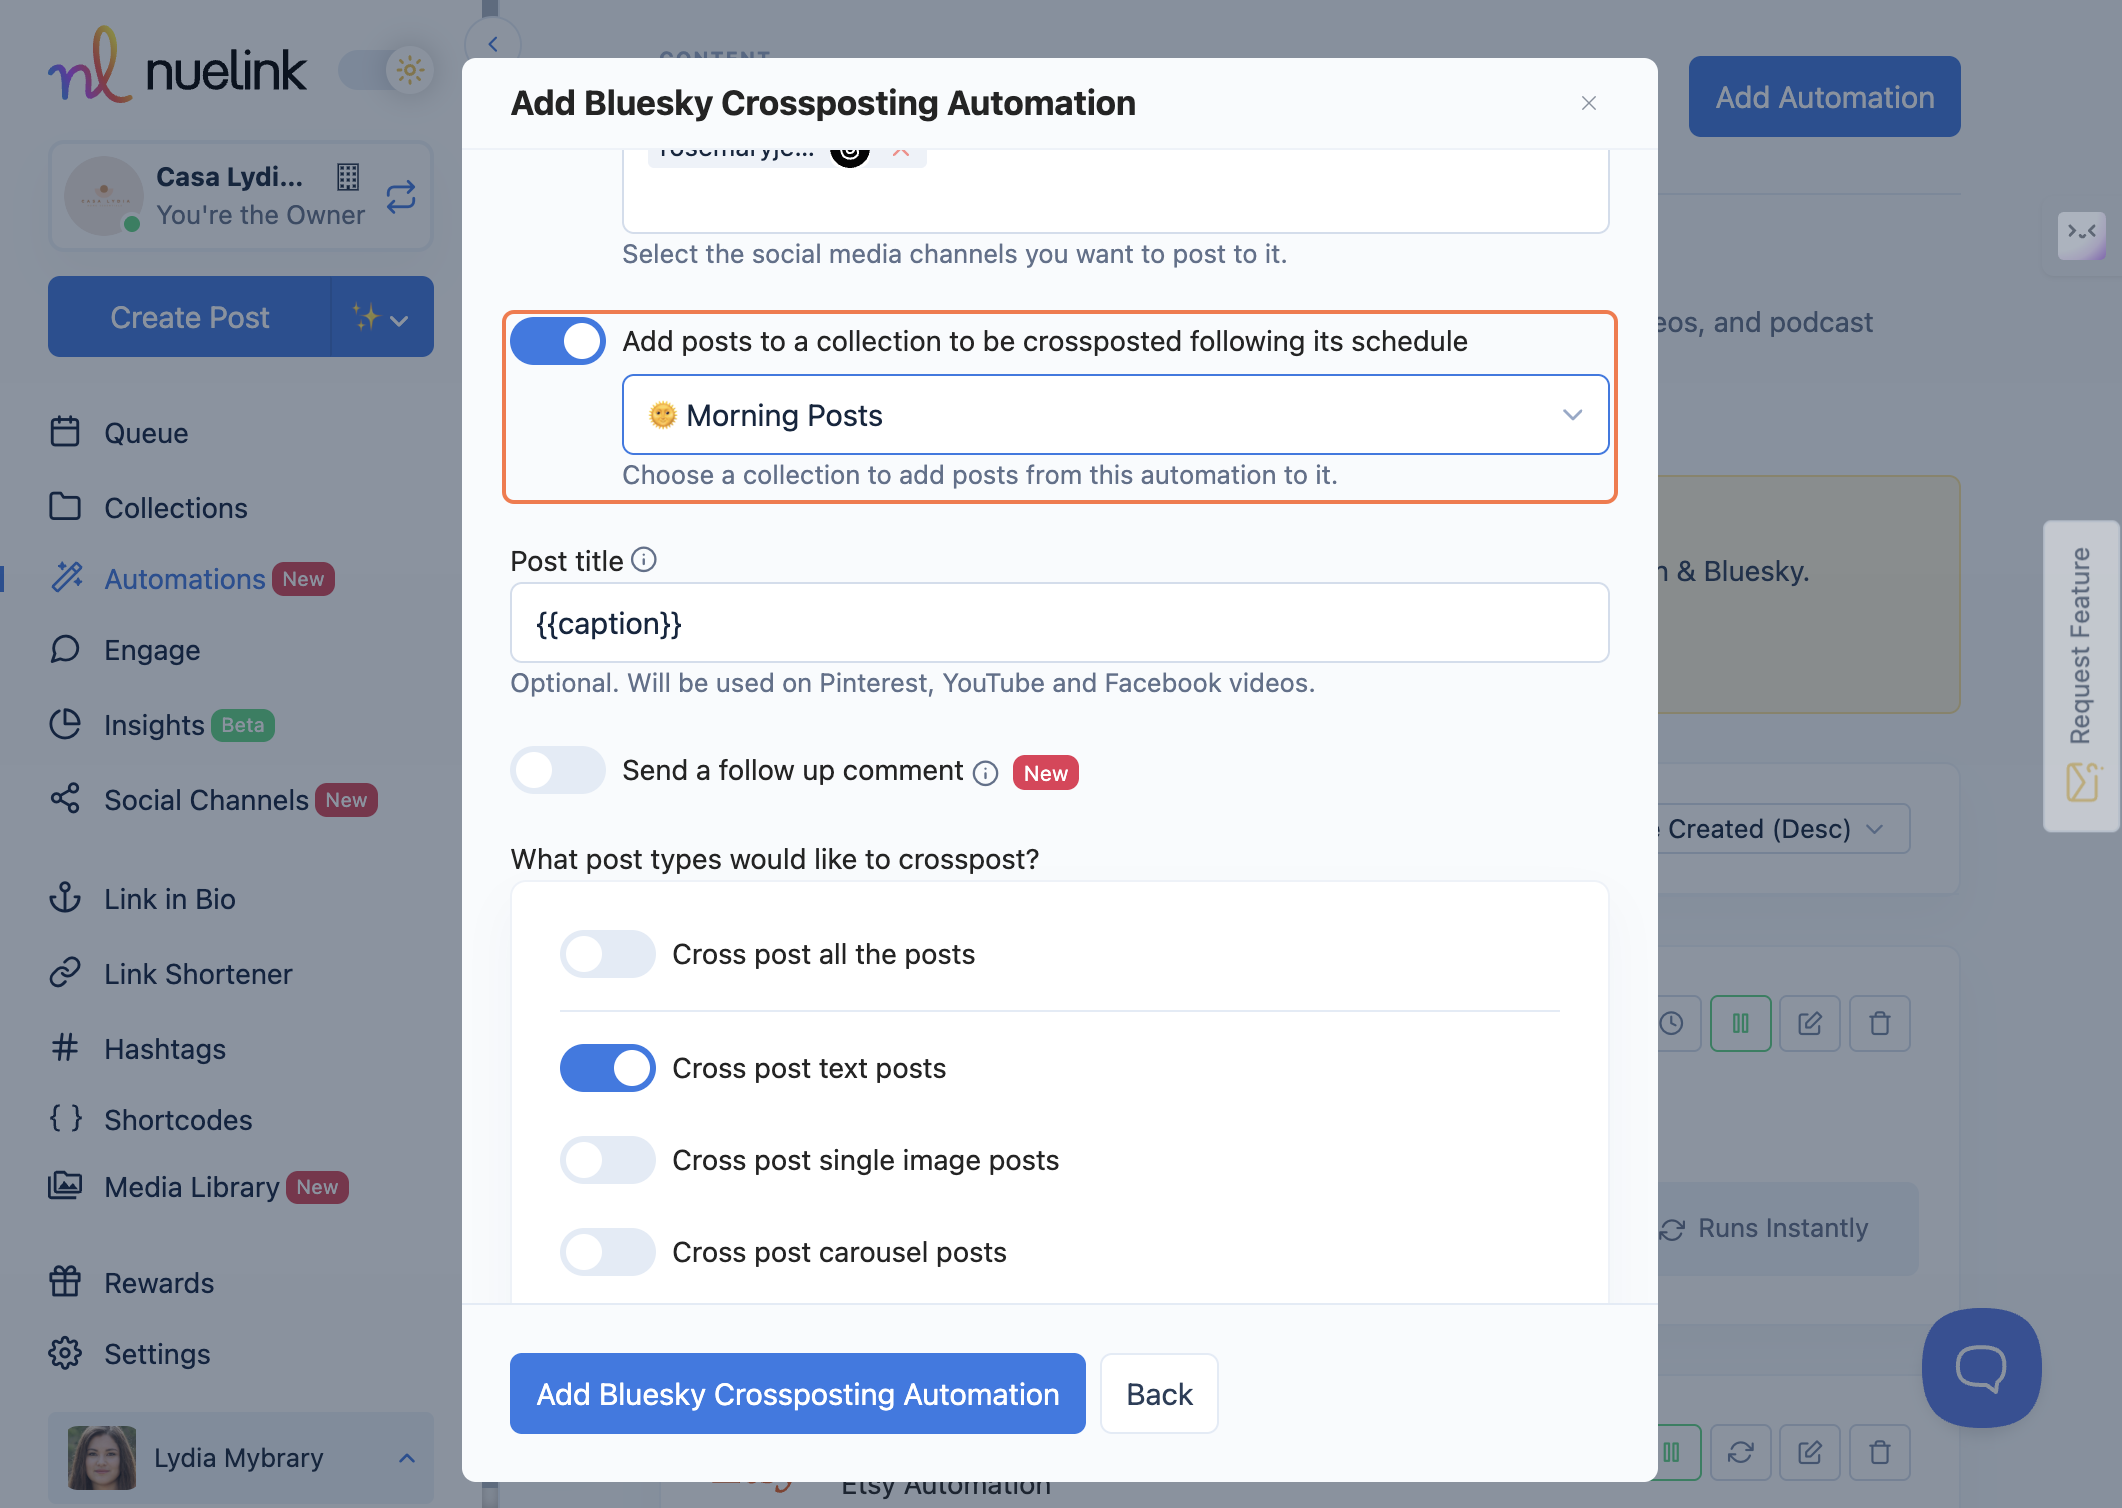Click the Request Feature side tab

2082,676
